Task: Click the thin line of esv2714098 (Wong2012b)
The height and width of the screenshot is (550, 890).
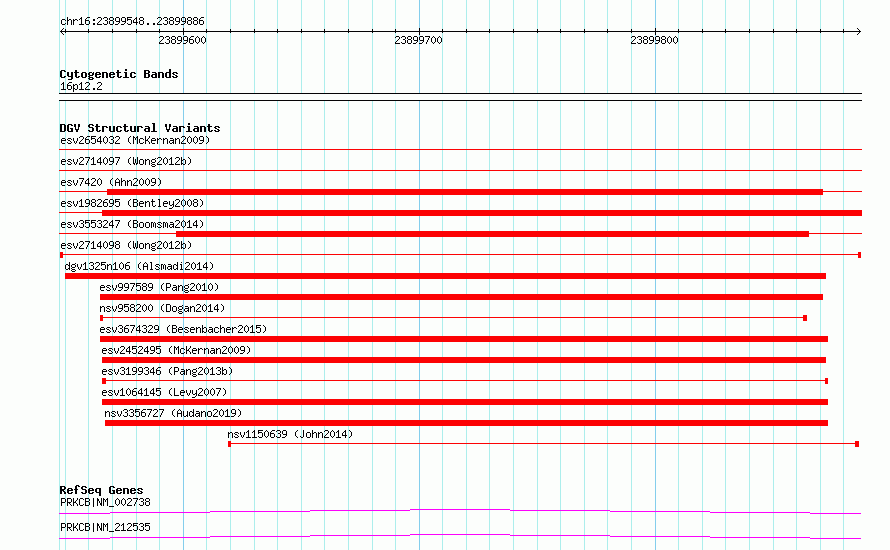Action: pos(460,255)
